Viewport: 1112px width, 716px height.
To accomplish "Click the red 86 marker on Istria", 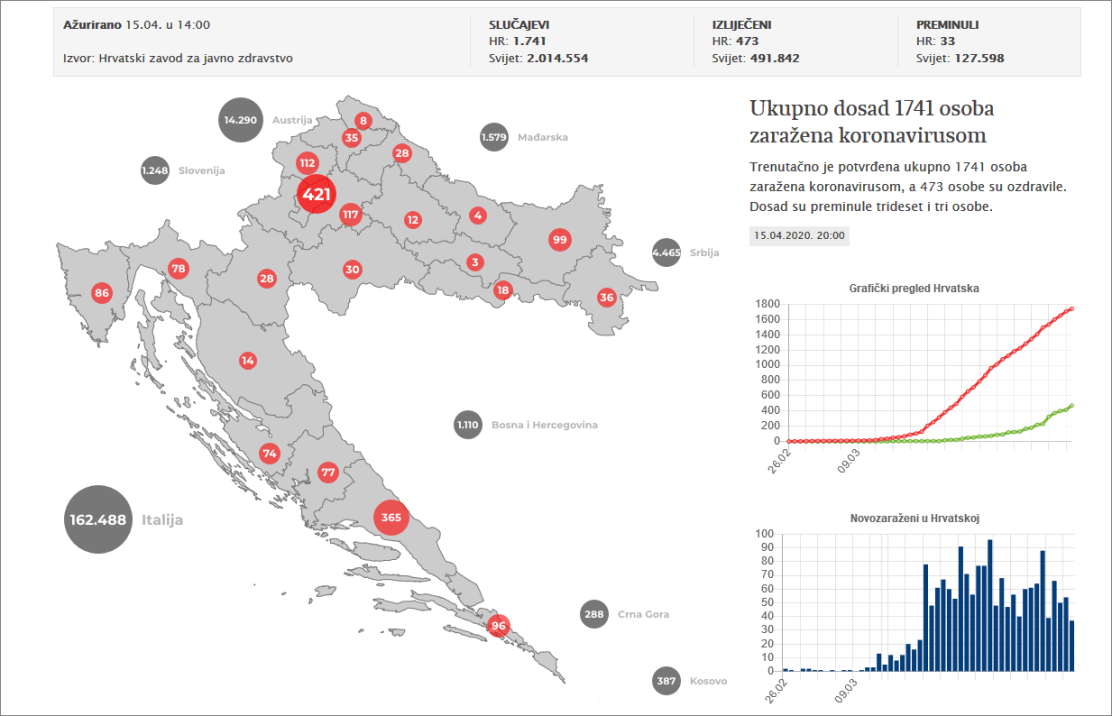I will click(101, 293).
